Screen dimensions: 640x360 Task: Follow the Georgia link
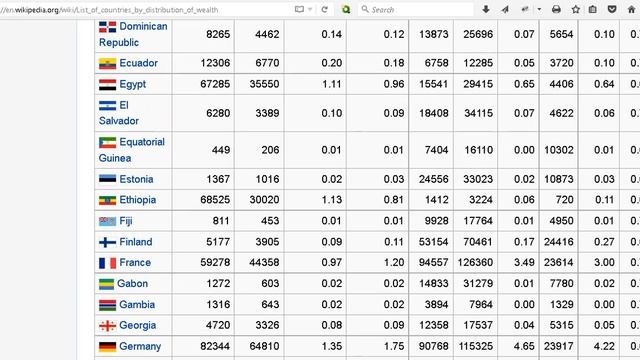click(x=138, y=326)
